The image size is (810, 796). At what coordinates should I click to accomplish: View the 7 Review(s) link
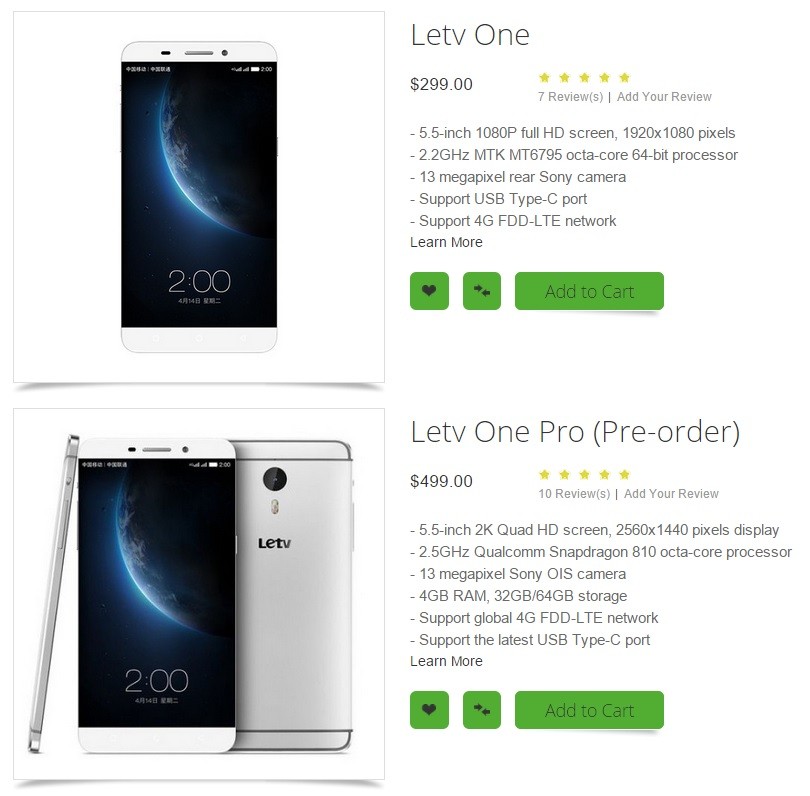570,97
